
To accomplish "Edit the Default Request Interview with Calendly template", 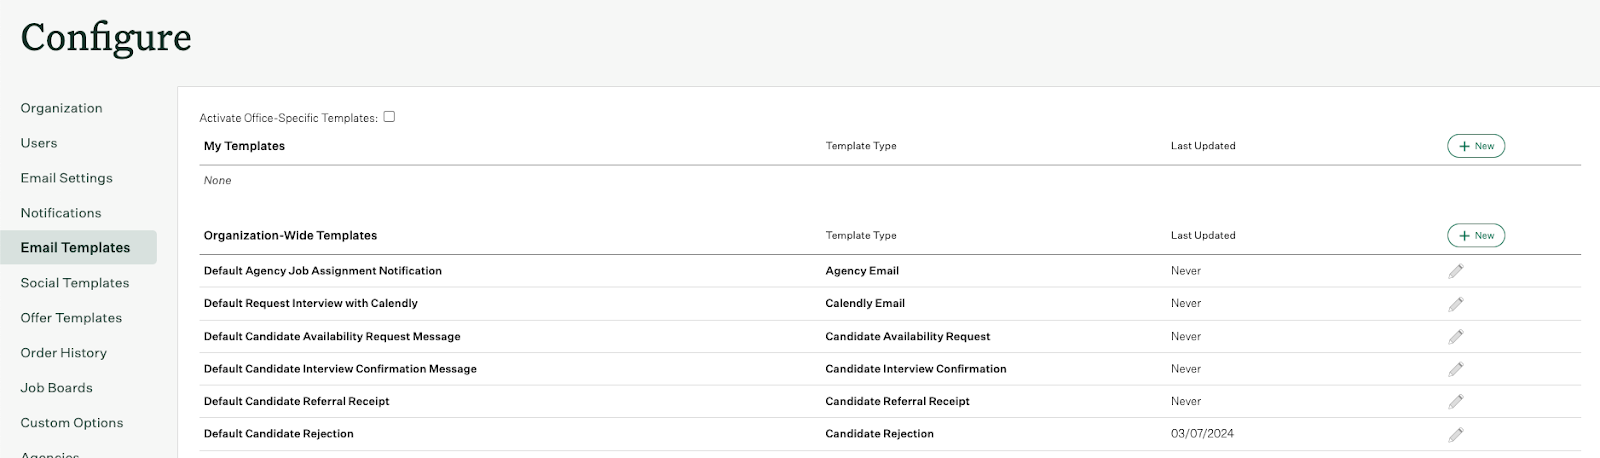I will tap(1456, 304).
